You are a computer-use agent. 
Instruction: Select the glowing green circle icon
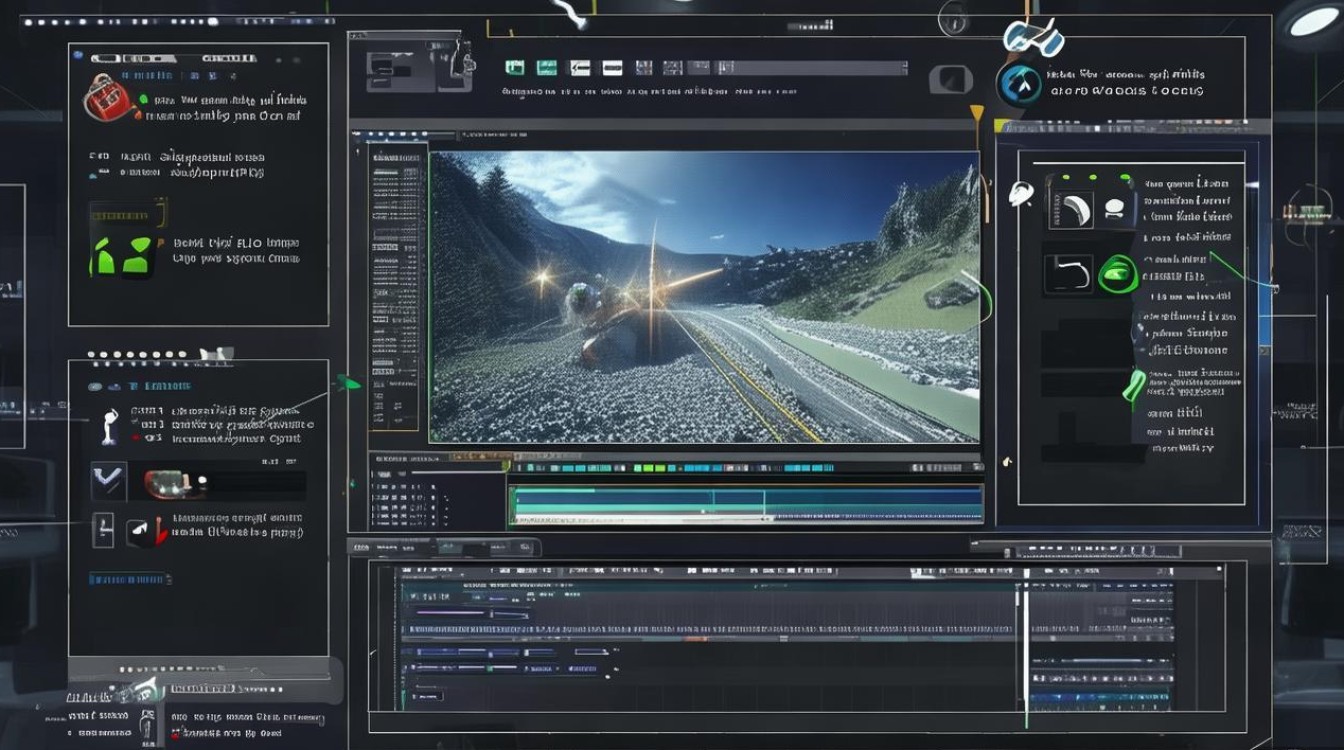(1116, 274)
